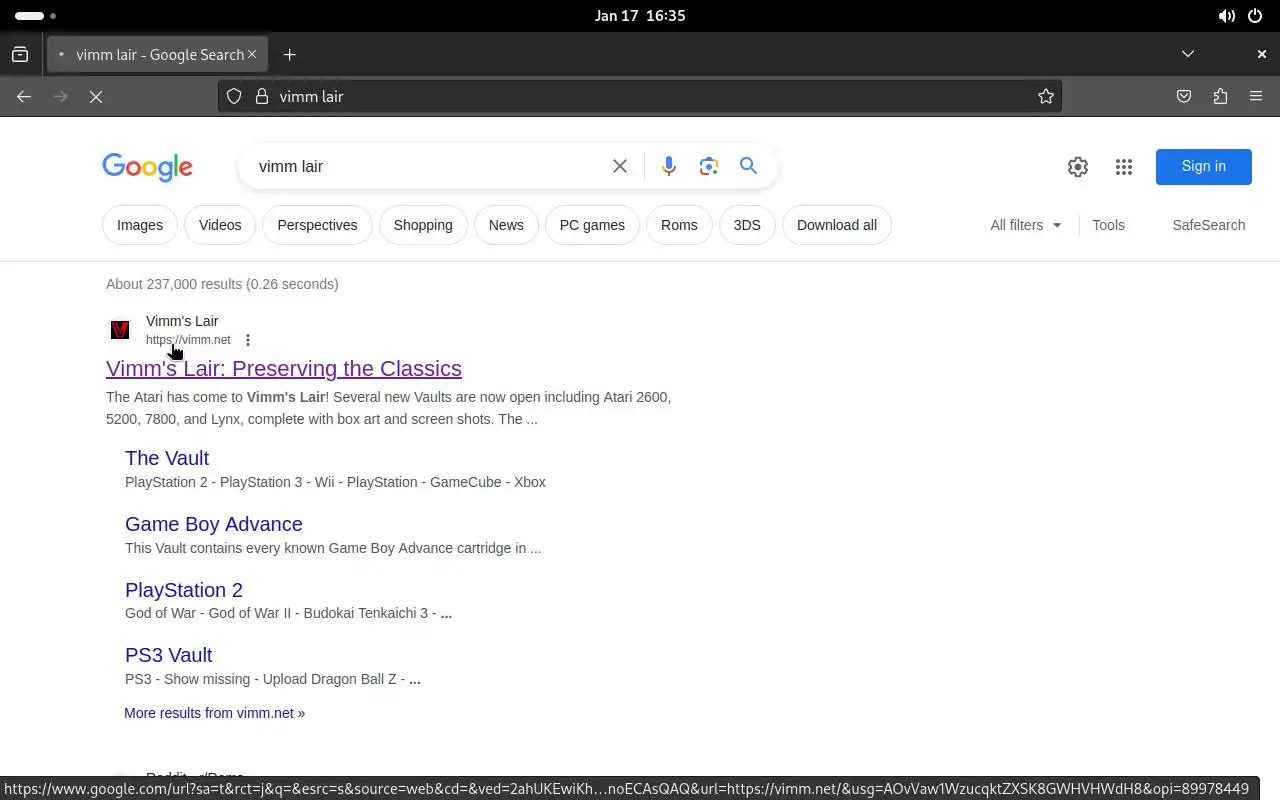This screenshot has height=800, width=1280.
Task: Click the Activities pill in top bar
Action: [x=29, y=16]
